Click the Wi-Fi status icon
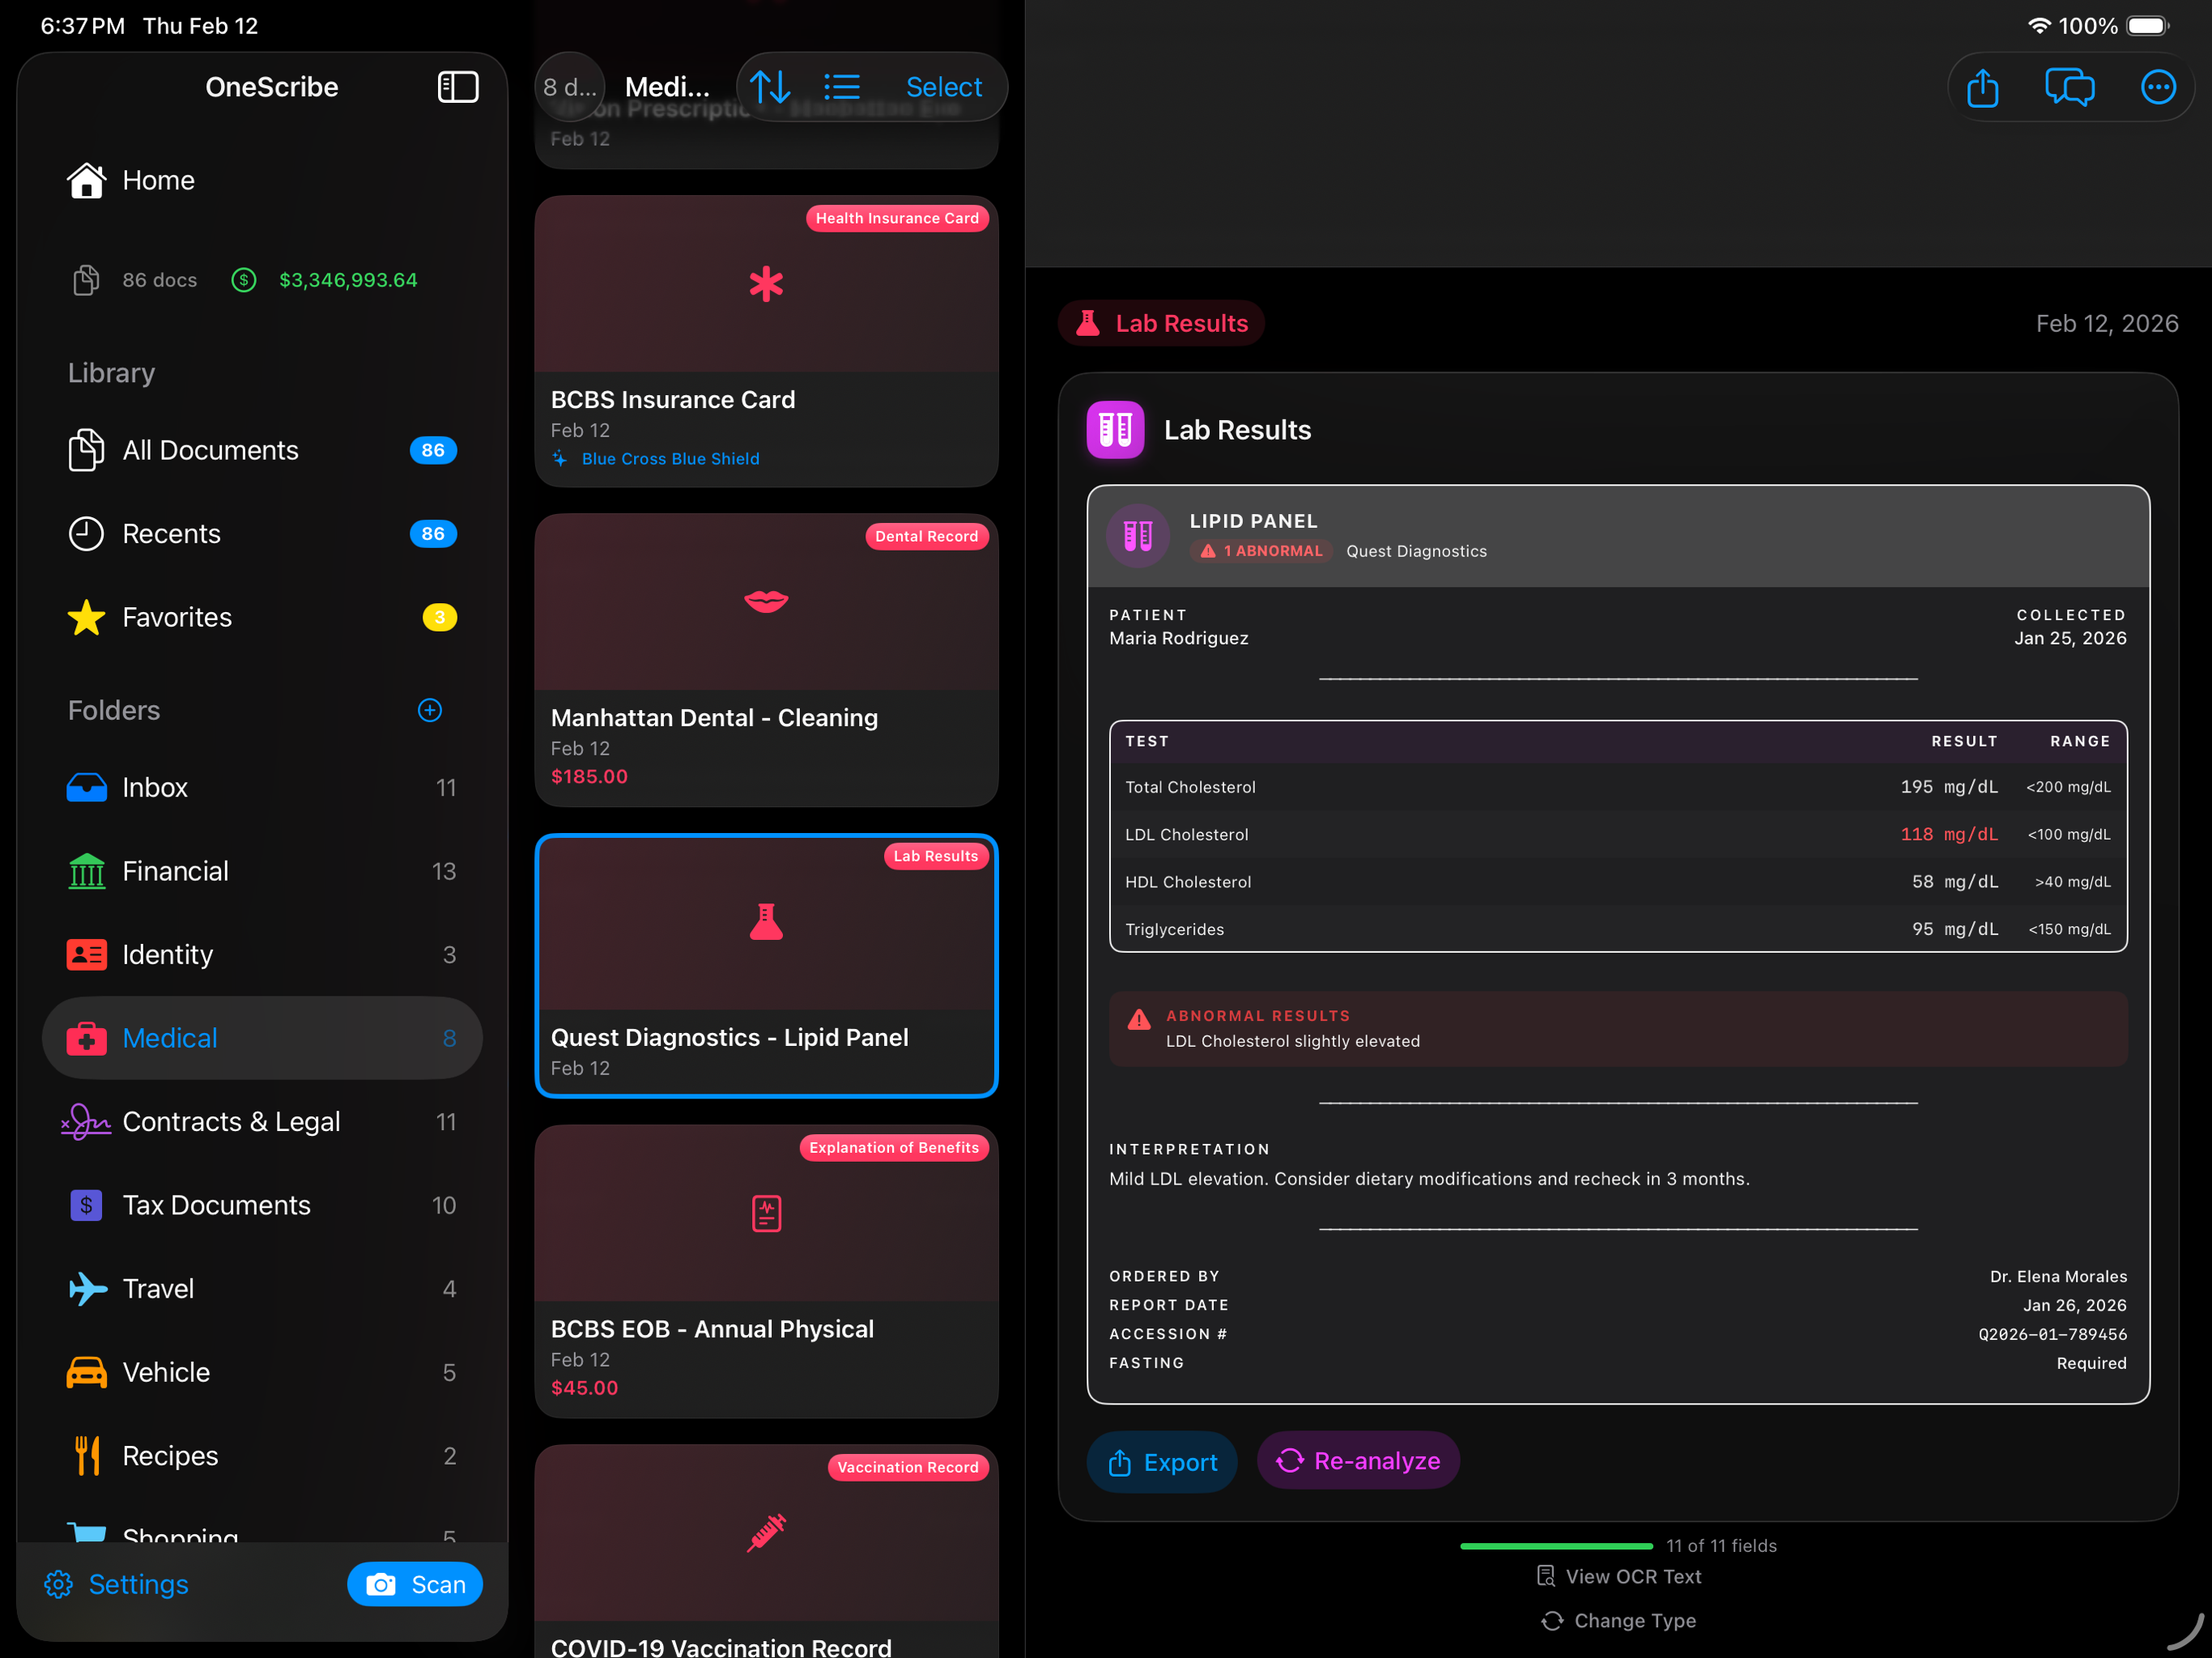The width and height of the screenshot is (2212, 1658). [x=2039, y=26]
